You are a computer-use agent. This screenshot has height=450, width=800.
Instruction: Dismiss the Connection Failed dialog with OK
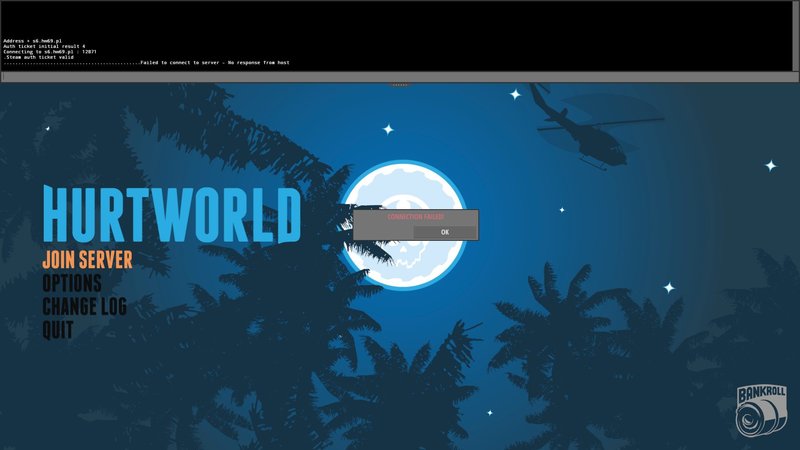445,232
